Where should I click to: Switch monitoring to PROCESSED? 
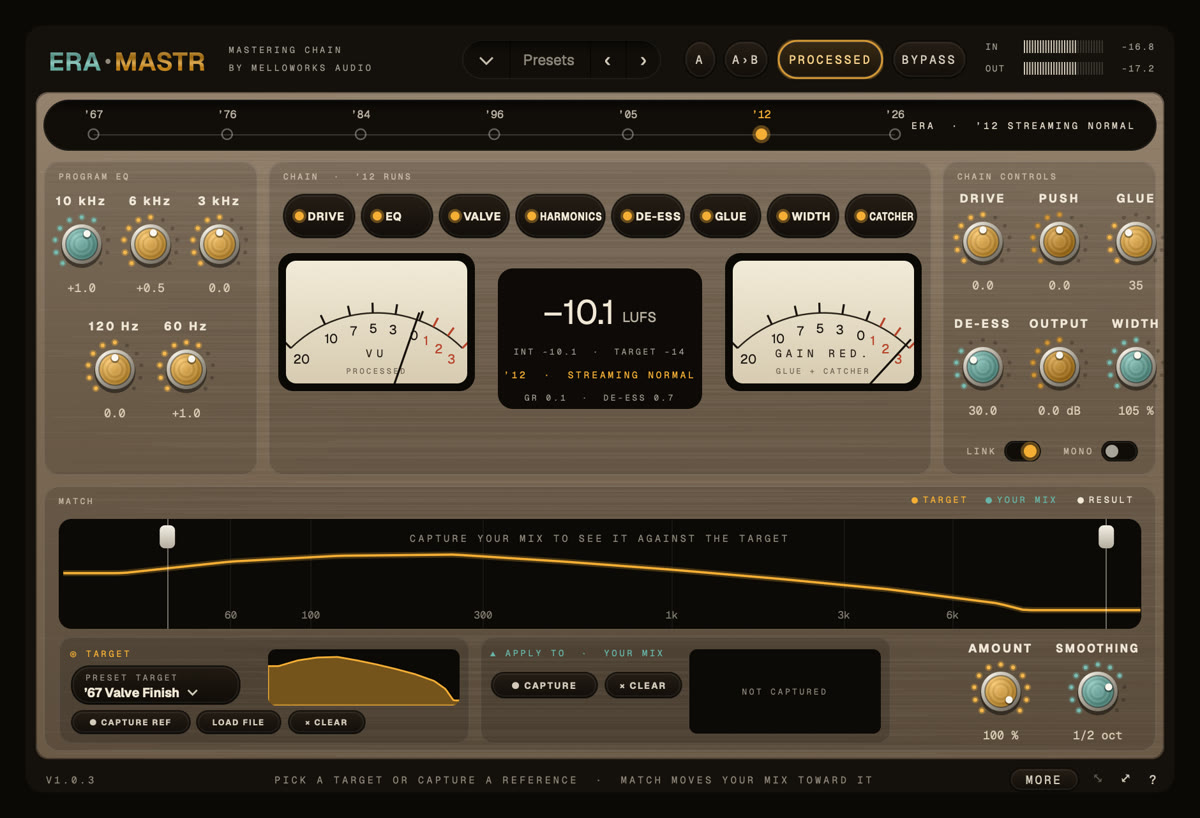point(830,60)
